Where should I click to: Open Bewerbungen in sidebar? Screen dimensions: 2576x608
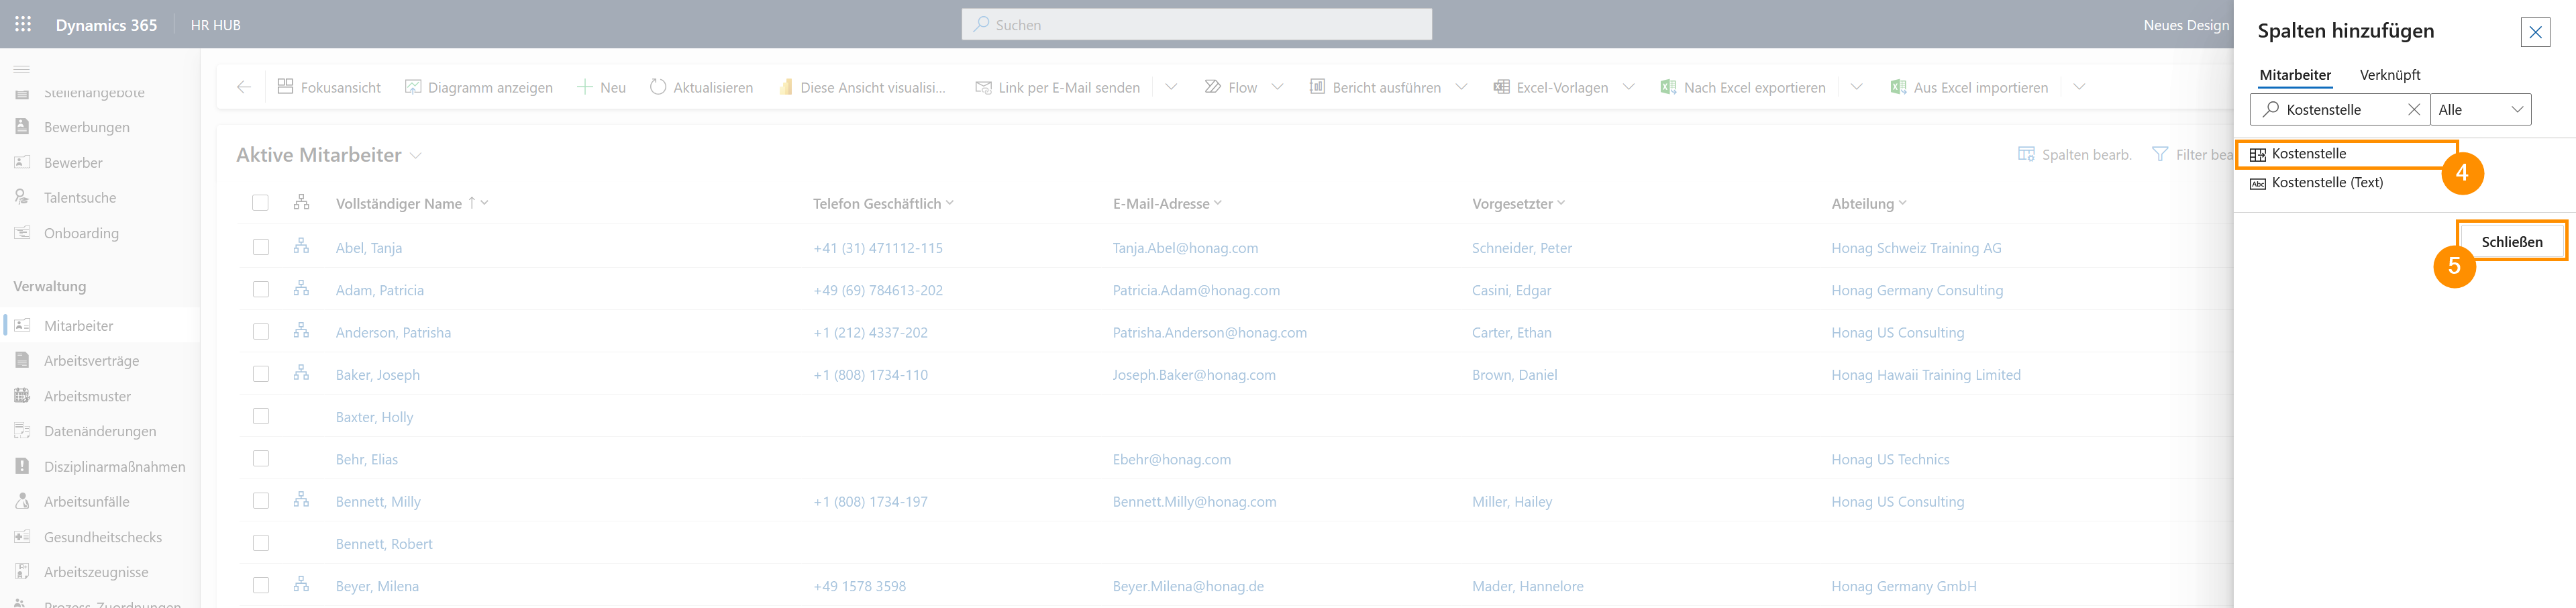click(86, 127)
